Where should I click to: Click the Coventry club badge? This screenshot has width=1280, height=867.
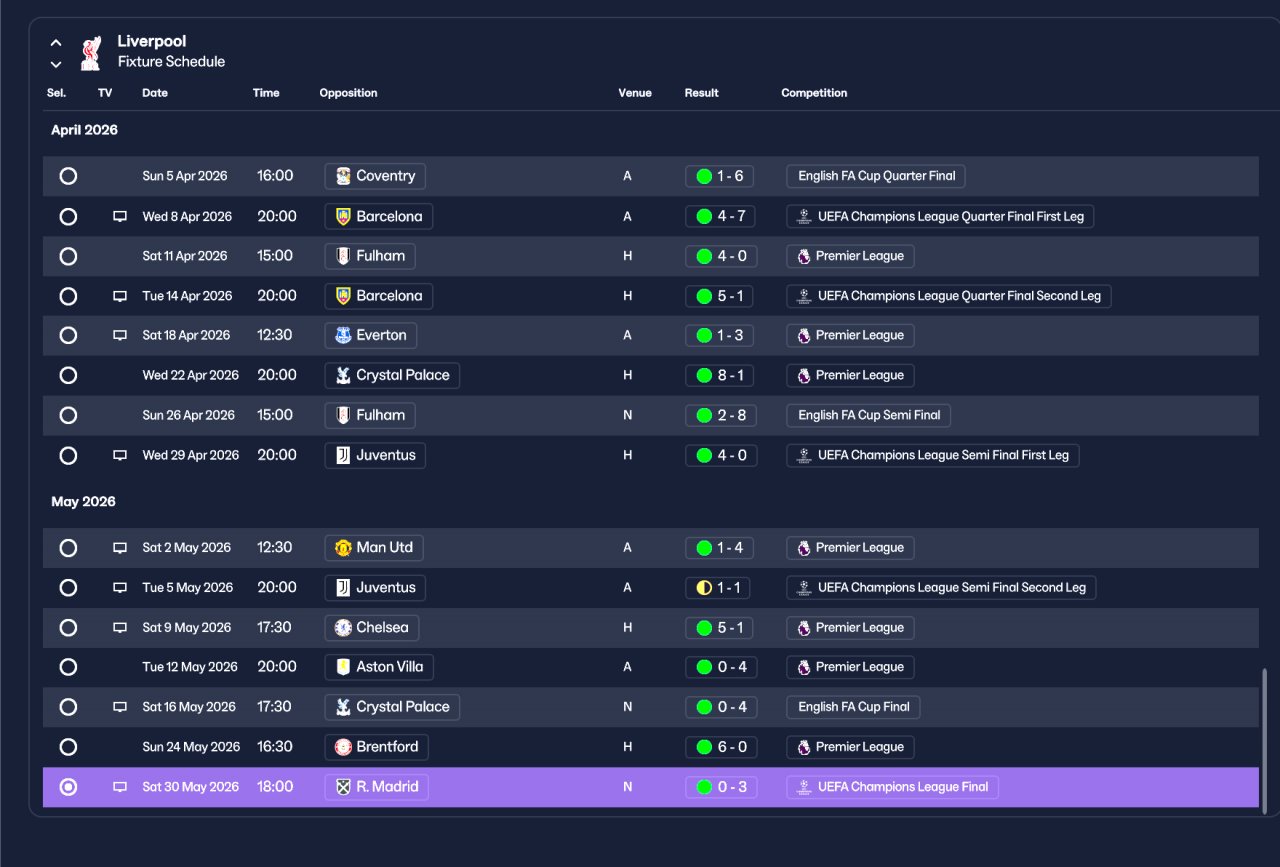point(343,176)
